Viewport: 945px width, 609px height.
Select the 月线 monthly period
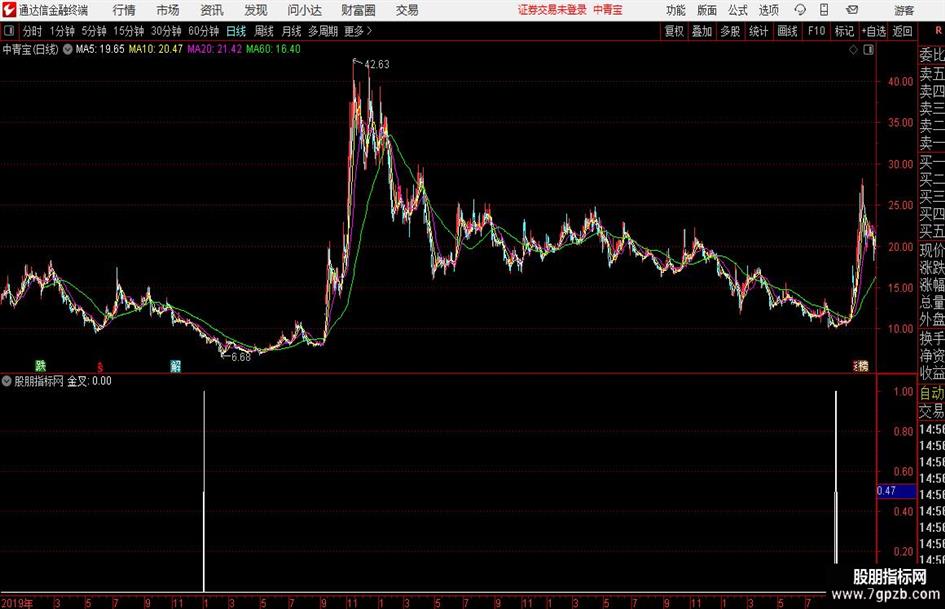292,31
